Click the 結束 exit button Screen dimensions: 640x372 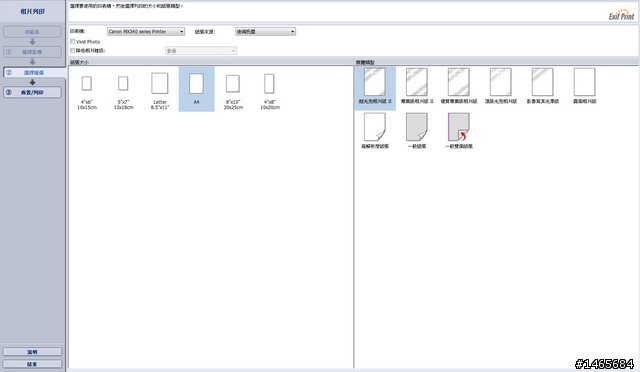32,364
